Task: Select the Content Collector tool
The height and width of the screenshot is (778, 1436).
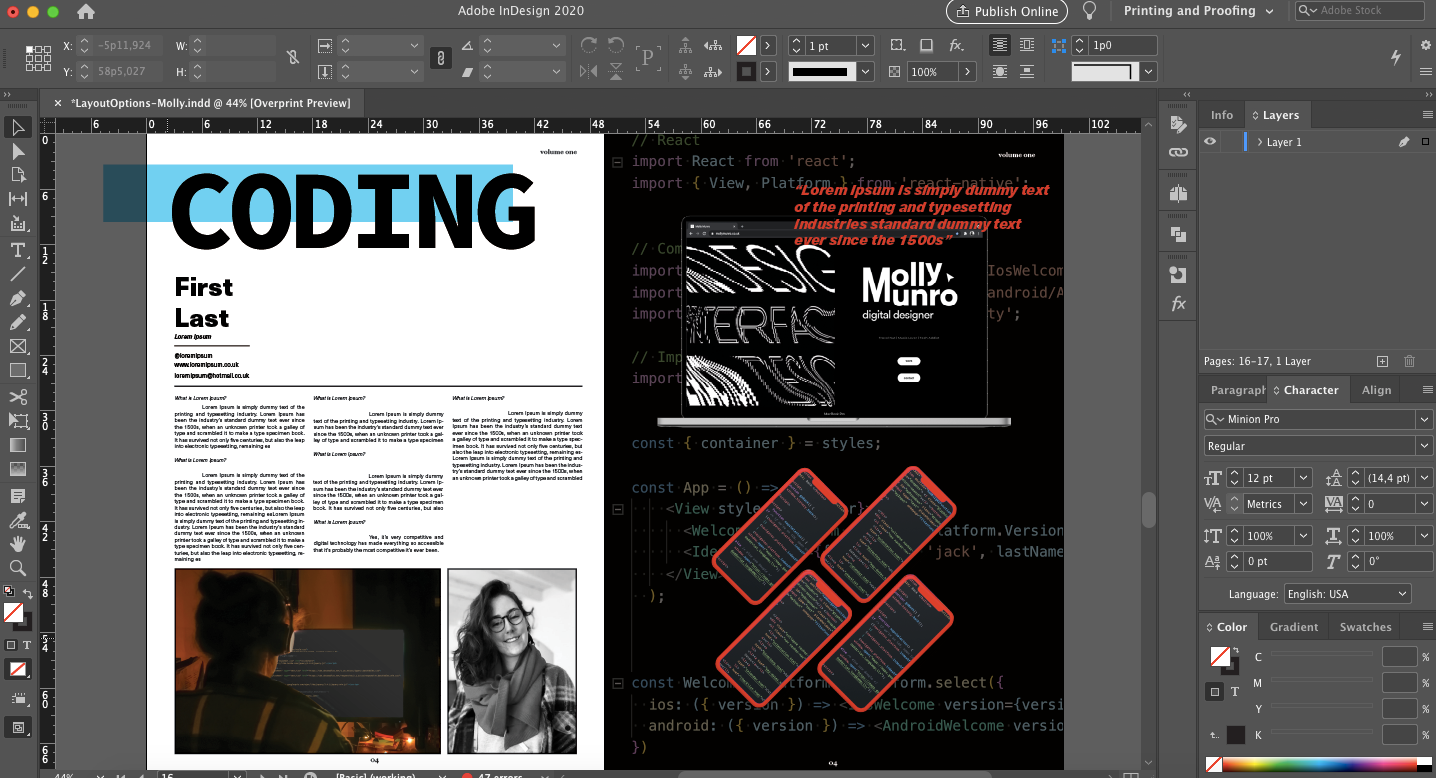Action: pos(17,224)
